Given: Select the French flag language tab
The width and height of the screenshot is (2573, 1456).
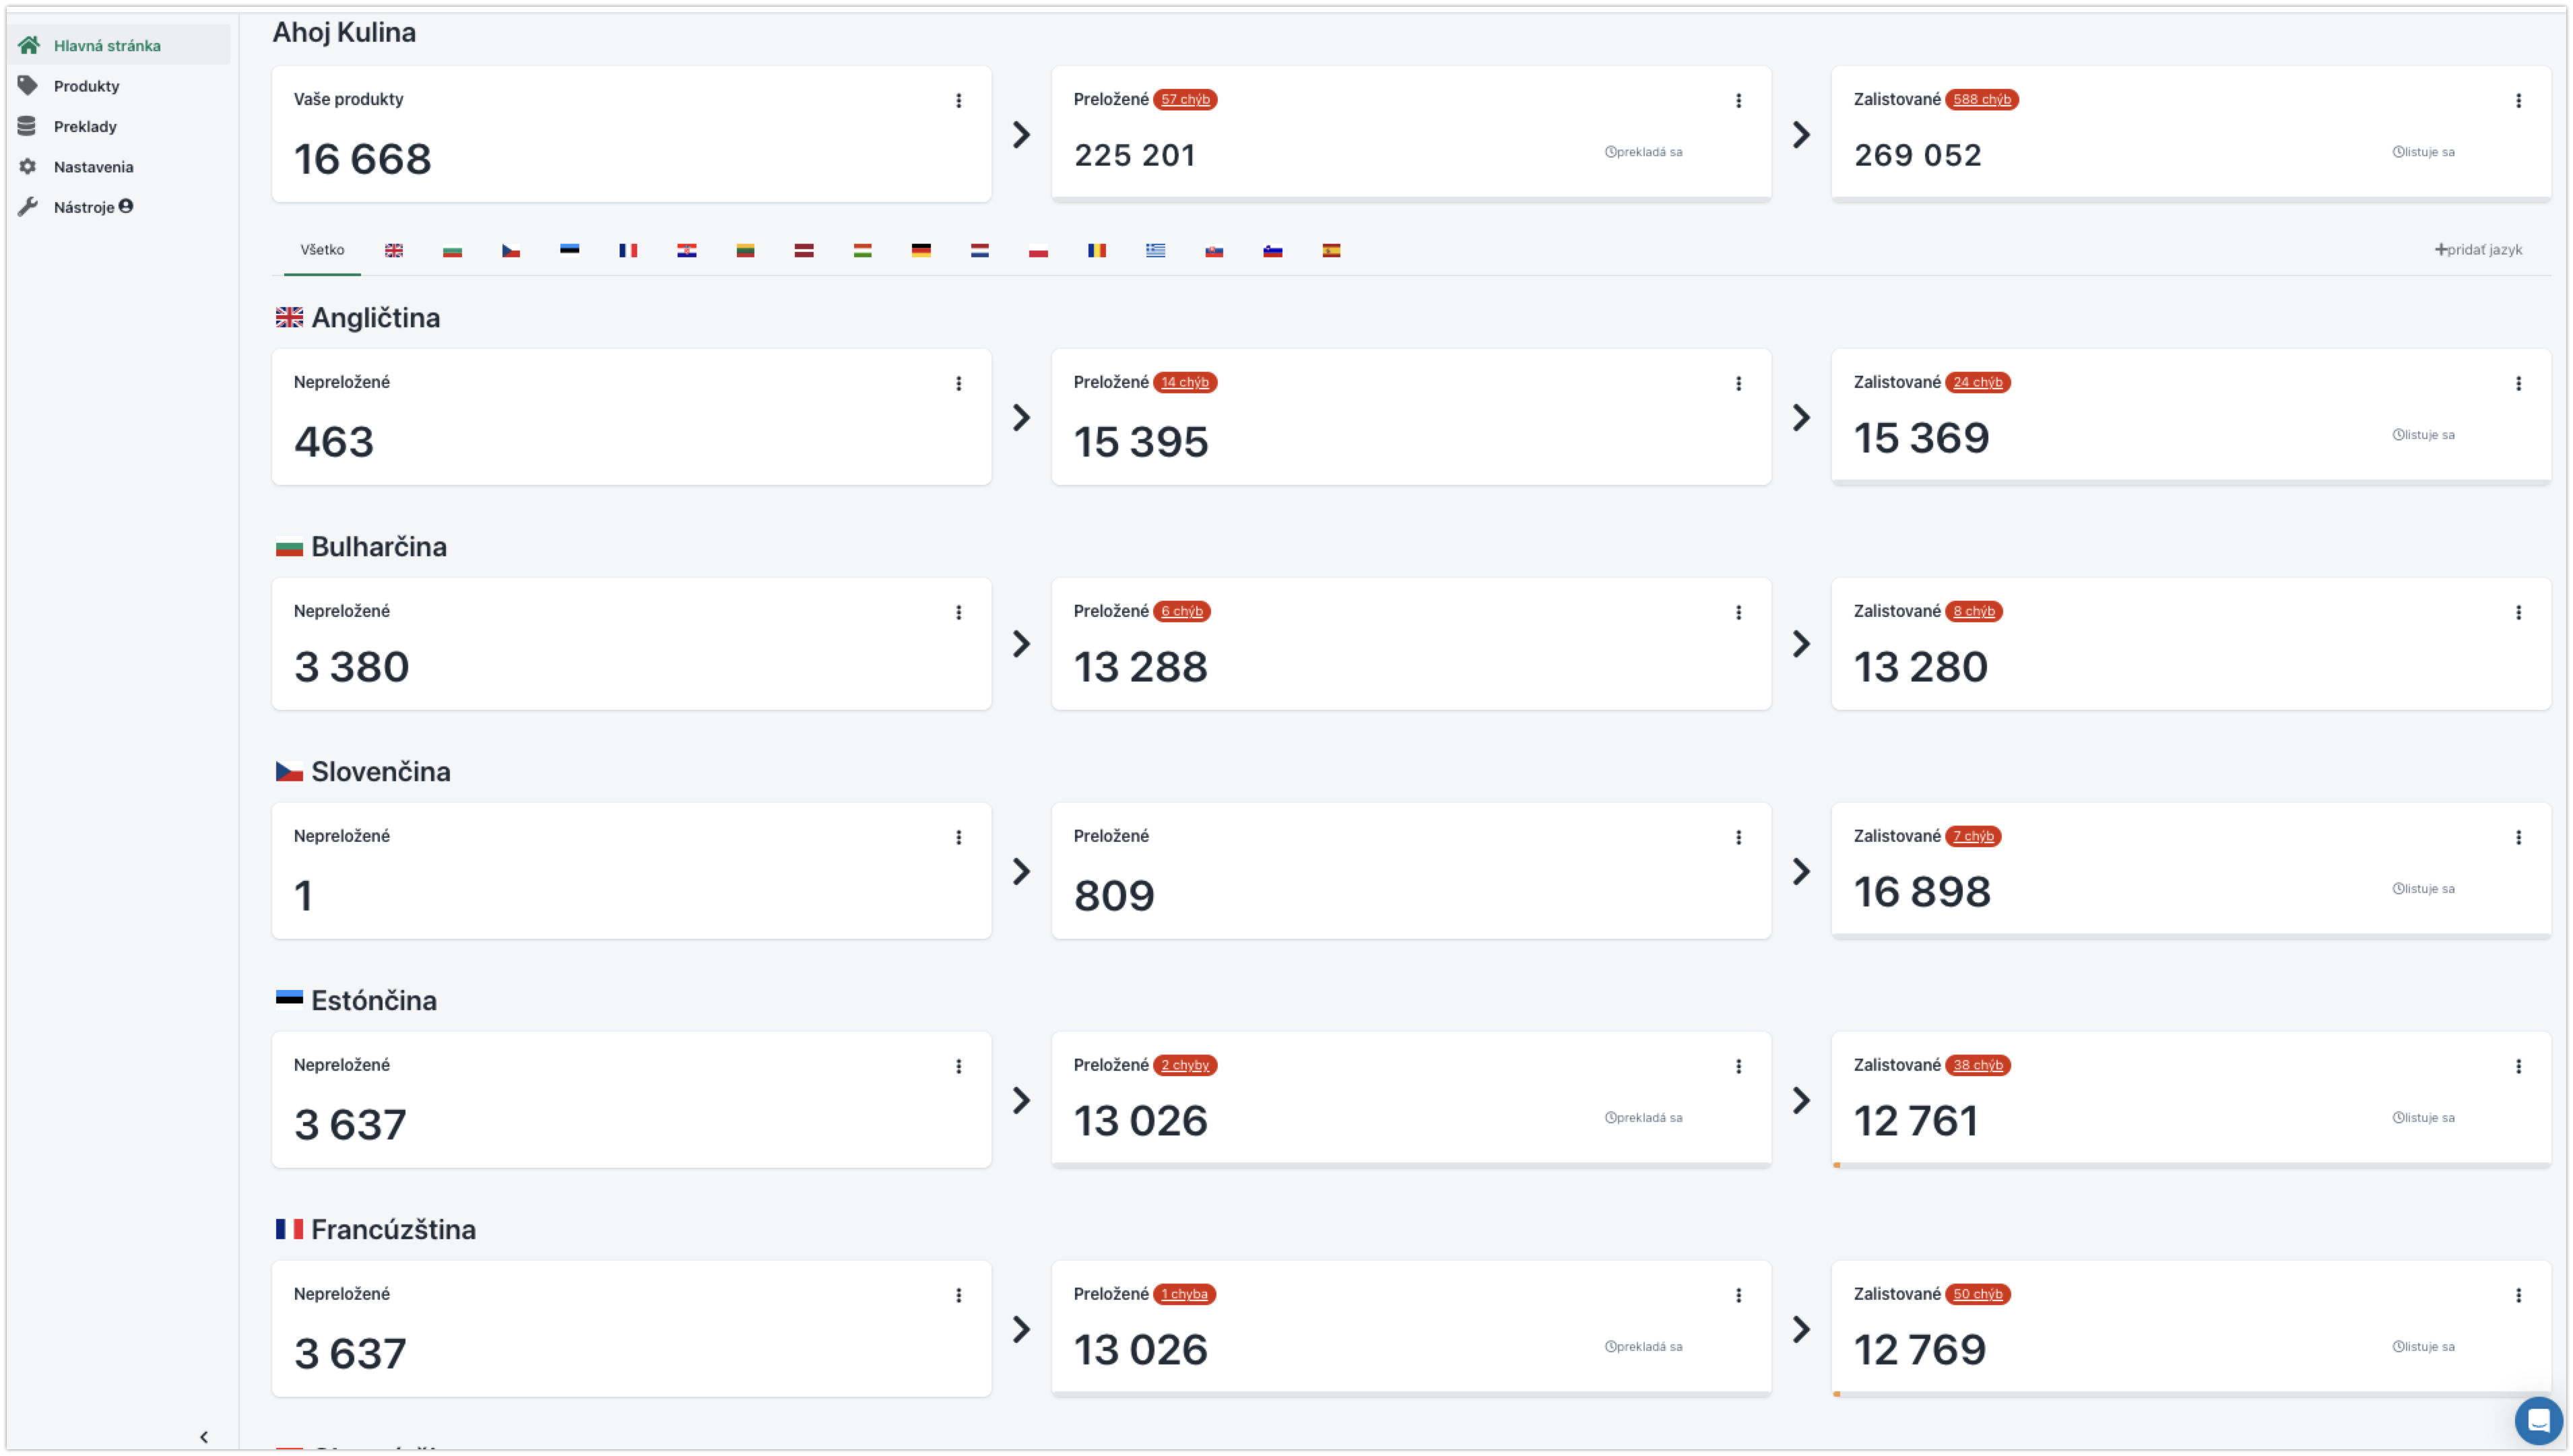Looking at the screenshot, I should 628,250.
